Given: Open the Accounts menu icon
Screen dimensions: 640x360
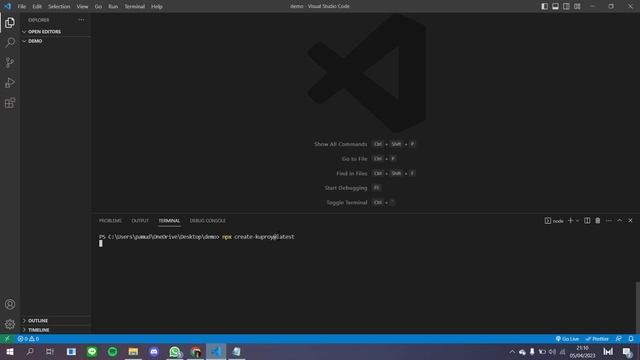Looking at the screenshot, I should point(10,304).
